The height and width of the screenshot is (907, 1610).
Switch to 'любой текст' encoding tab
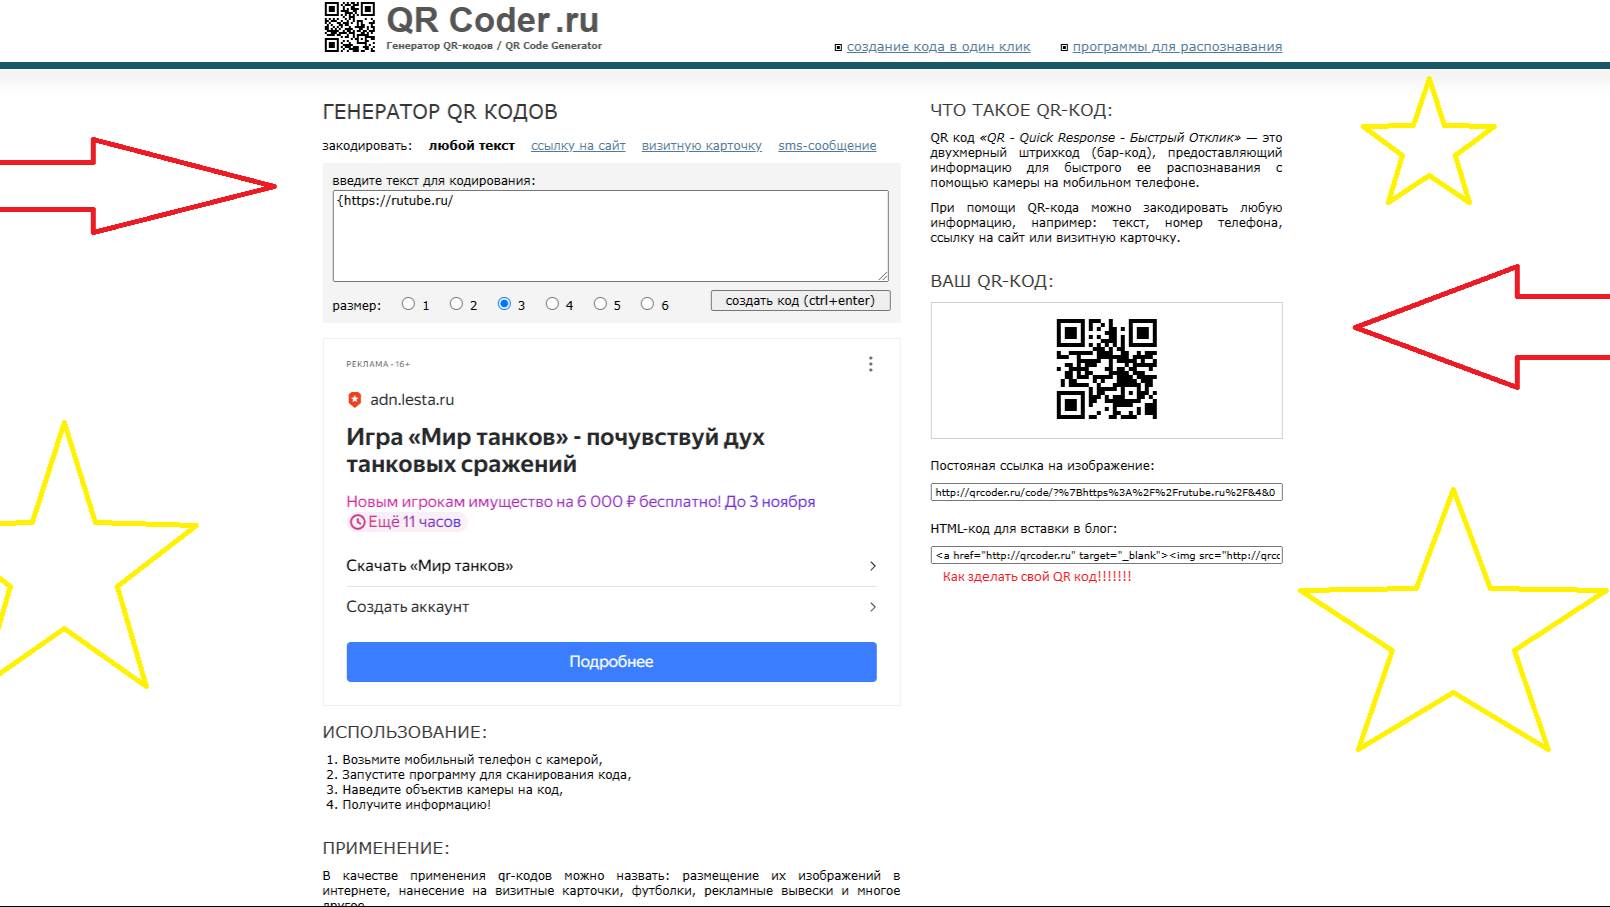click(x=472, y=146)
